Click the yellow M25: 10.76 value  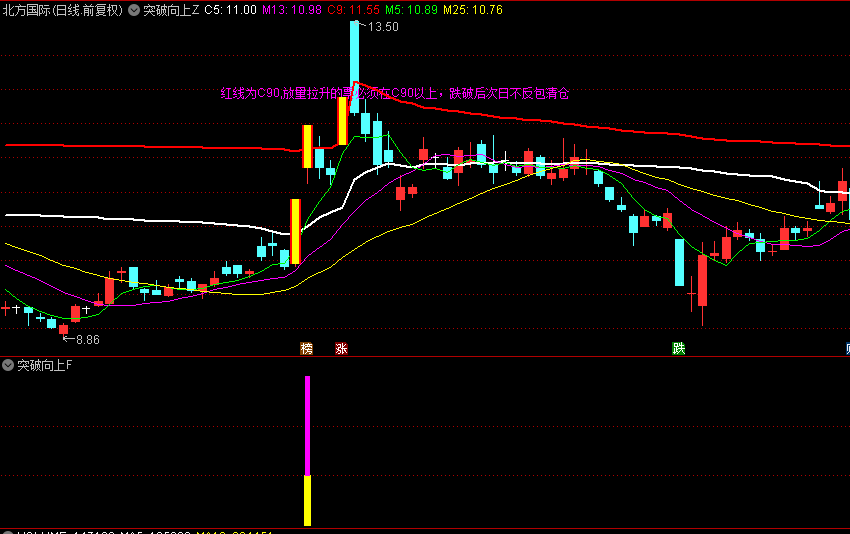point(473,10)
